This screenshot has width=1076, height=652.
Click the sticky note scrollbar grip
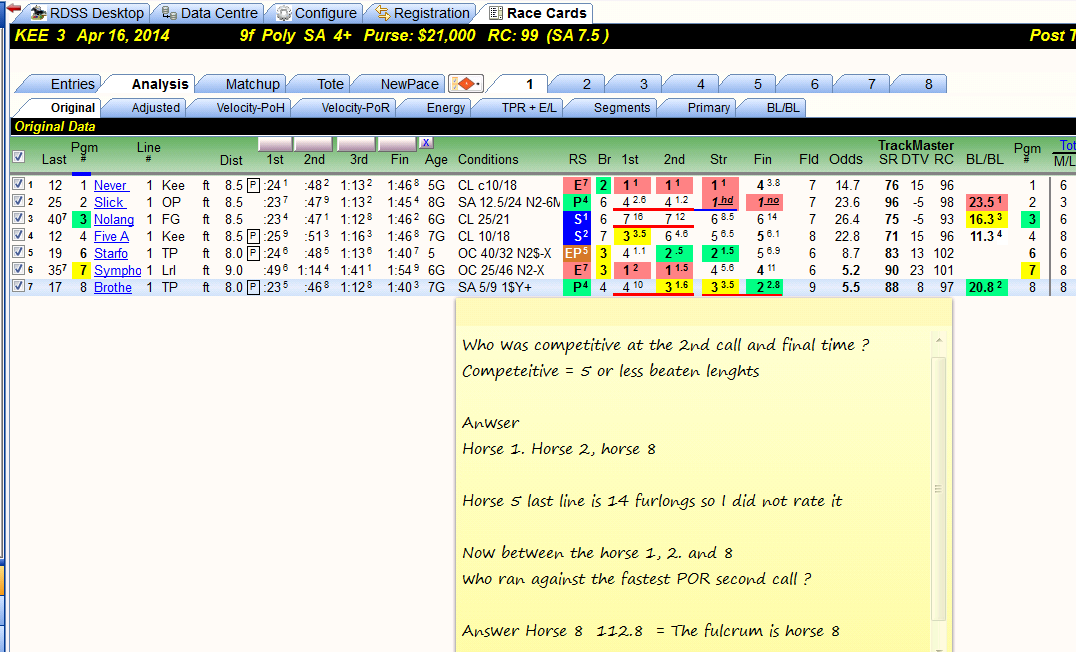[x=938, y=489]
